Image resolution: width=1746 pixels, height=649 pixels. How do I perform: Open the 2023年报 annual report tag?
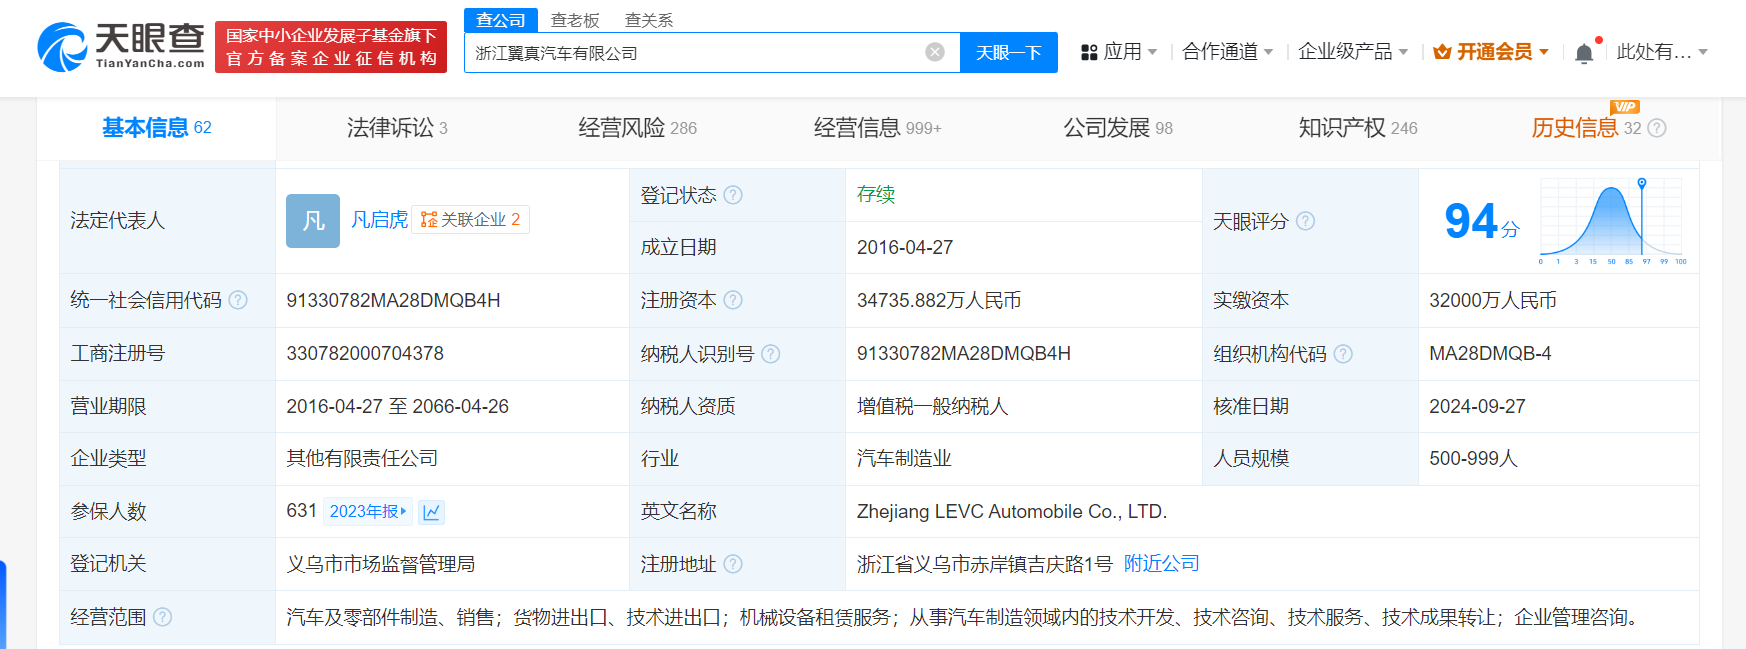click(x=367, y=512)
